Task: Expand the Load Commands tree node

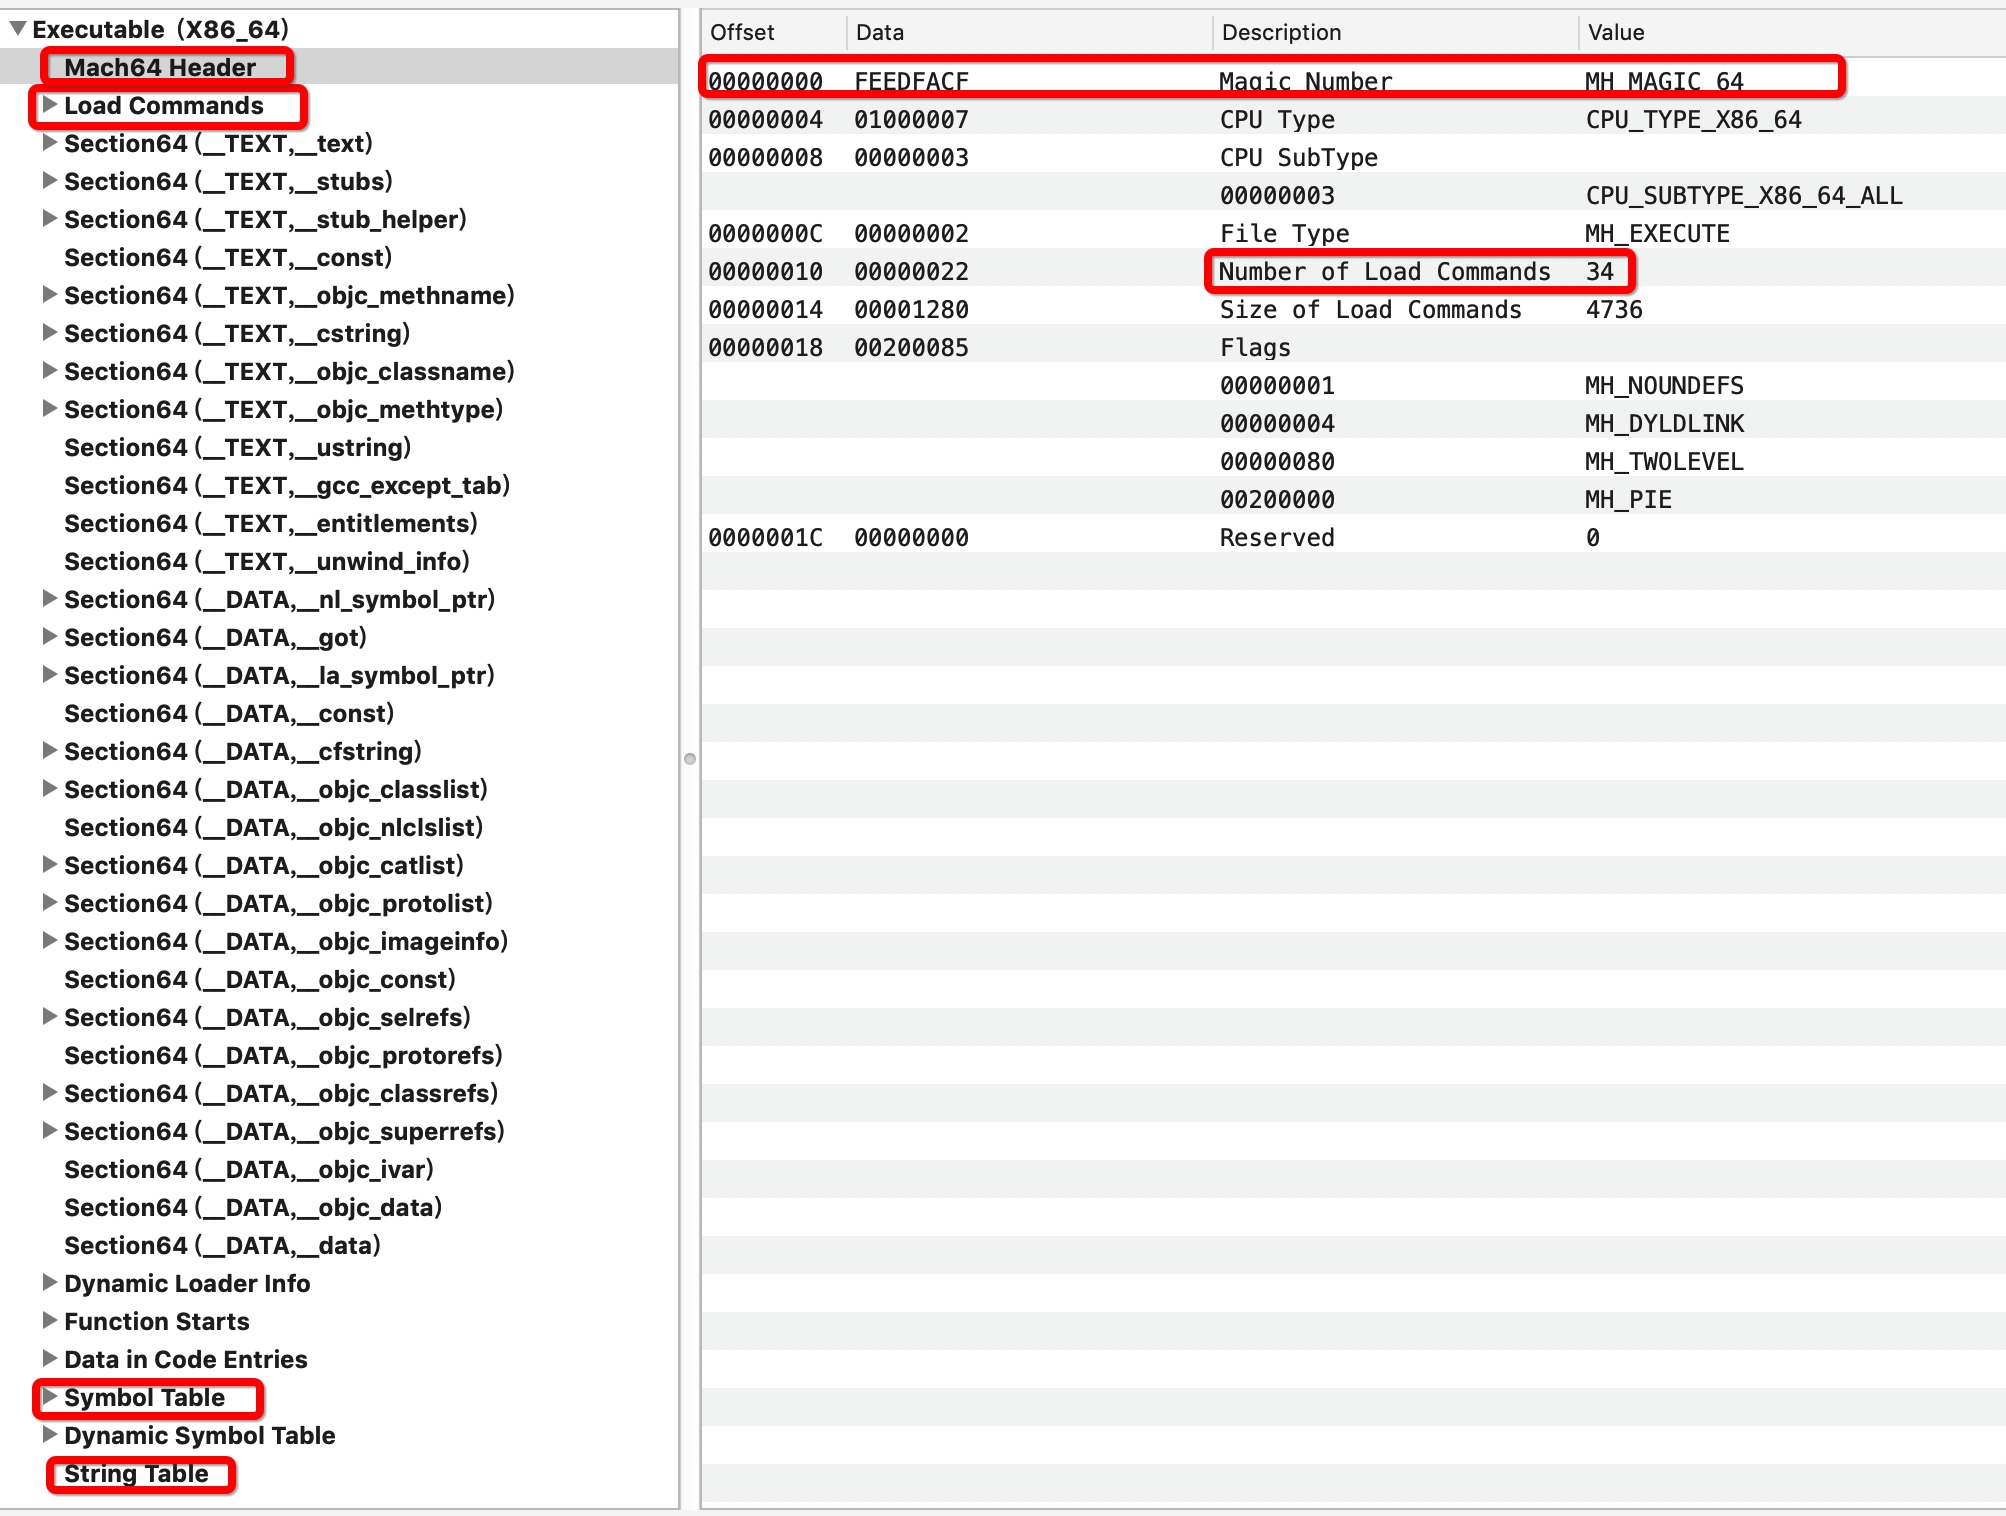Action: [x=49, y=105]
